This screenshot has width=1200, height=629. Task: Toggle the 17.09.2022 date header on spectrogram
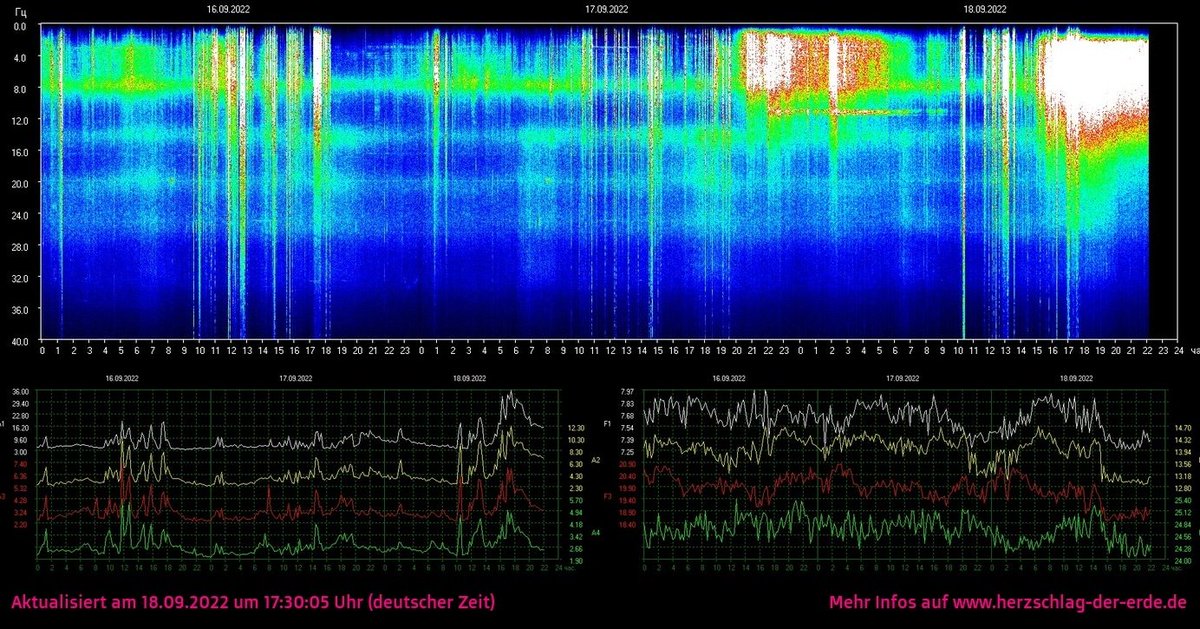[x=607, y=8]
